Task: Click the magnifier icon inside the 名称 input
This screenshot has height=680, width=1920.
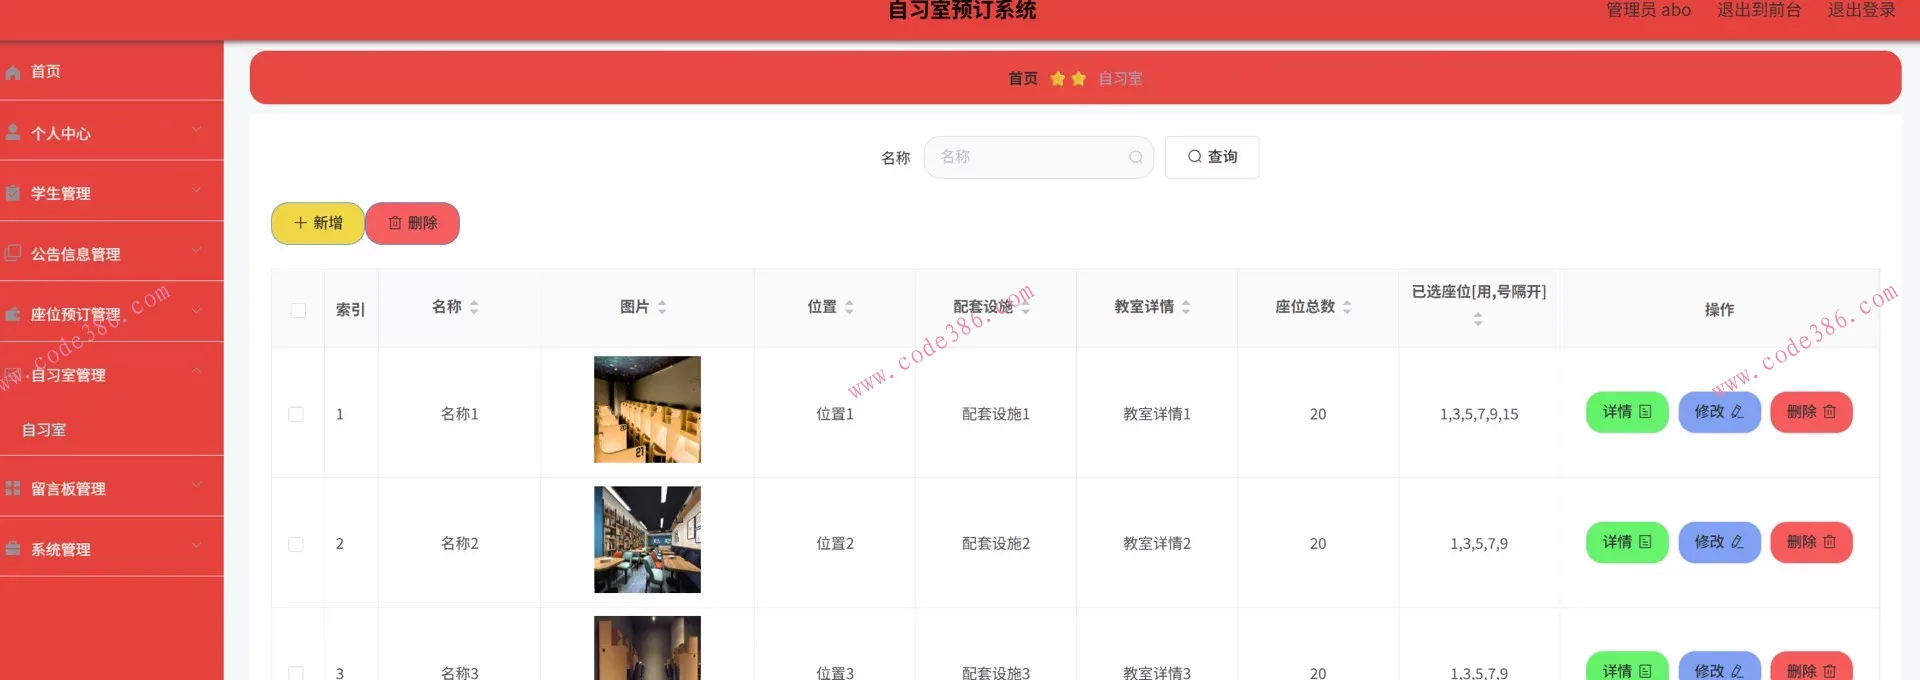Action: (1136, 157)
